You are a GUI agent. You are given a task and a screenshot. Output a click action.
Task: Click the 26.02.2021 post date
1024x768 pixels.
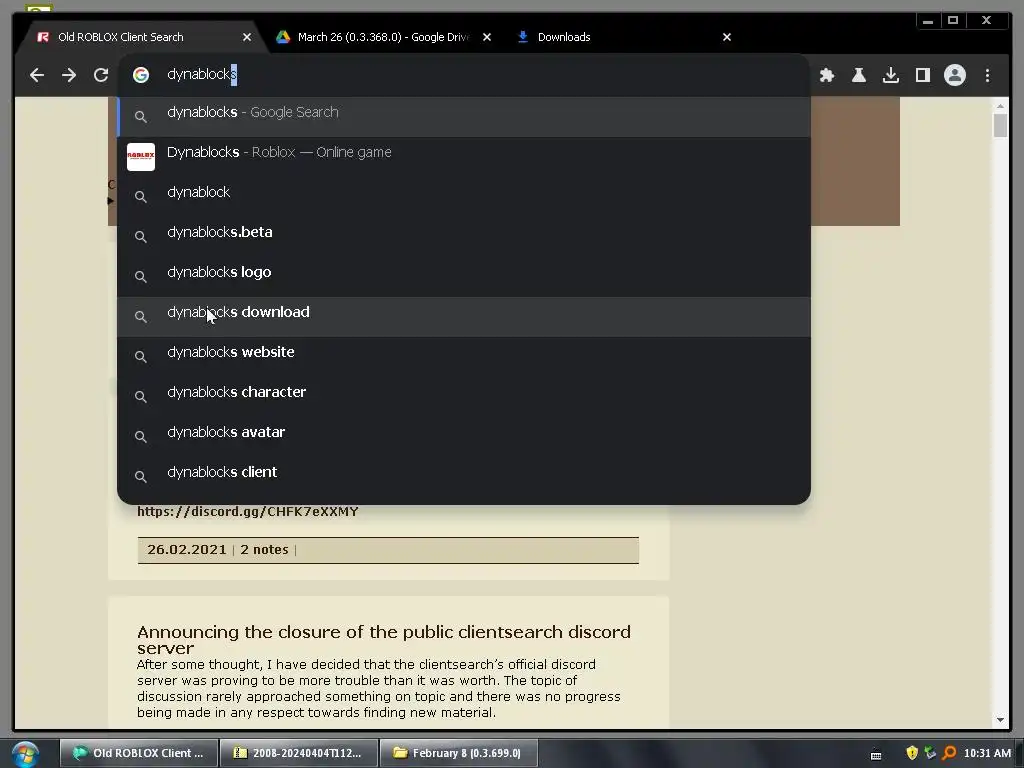187,550
